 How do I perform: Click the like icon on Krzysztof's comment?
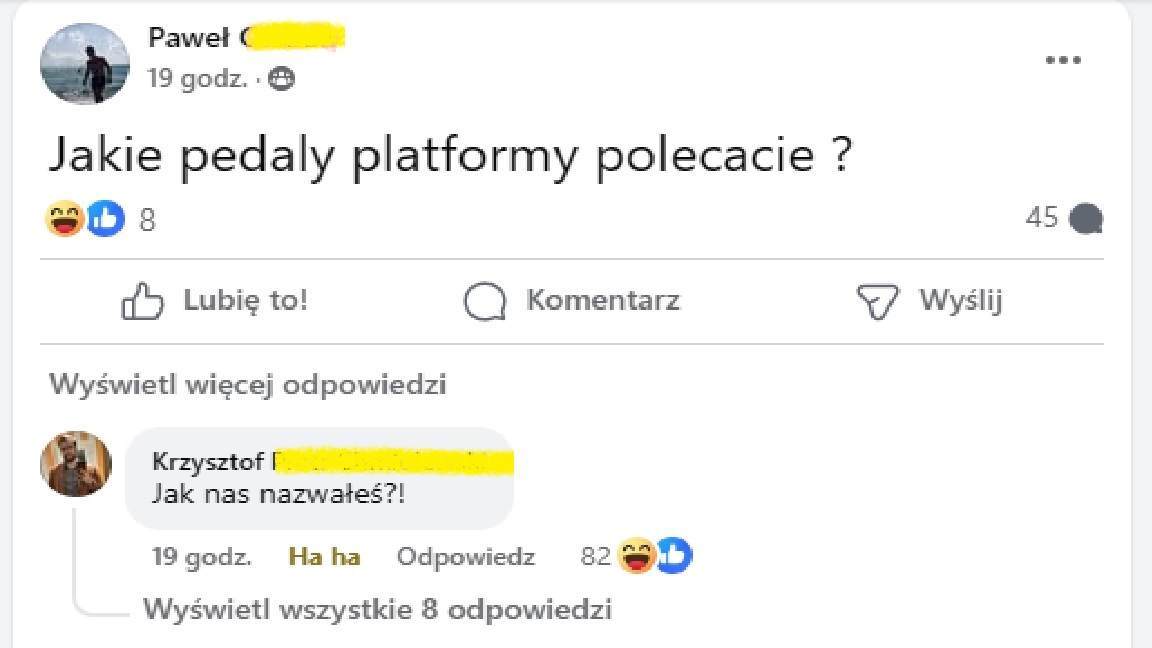click(x=675, y=556)
